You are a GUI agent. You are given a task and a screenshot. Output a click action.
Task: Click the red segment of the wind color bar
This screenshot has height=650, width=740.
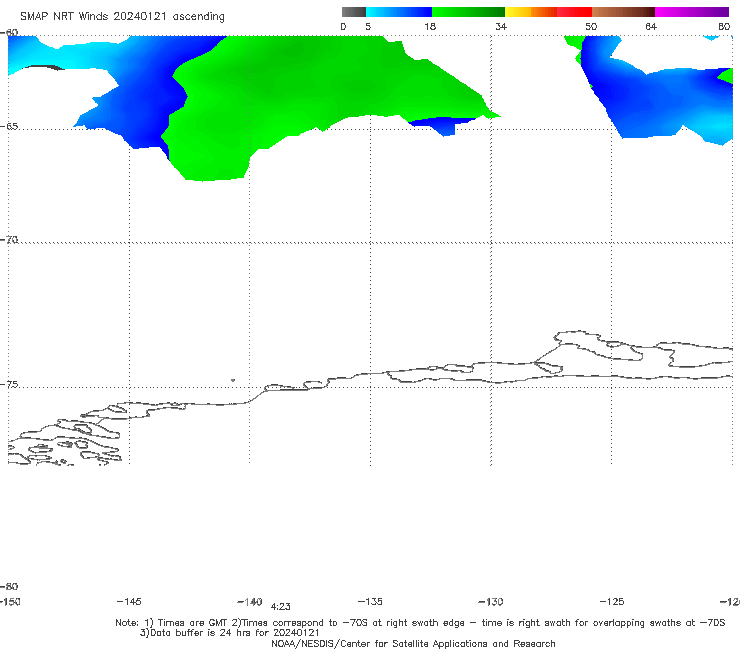point(574,12)
